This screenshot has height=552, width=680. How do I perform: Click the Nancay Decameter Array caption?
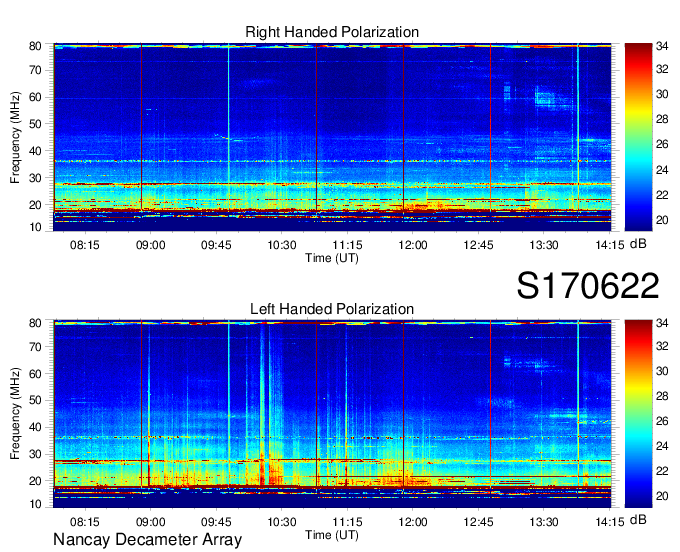pyautogui.click(x=147, y=540)
